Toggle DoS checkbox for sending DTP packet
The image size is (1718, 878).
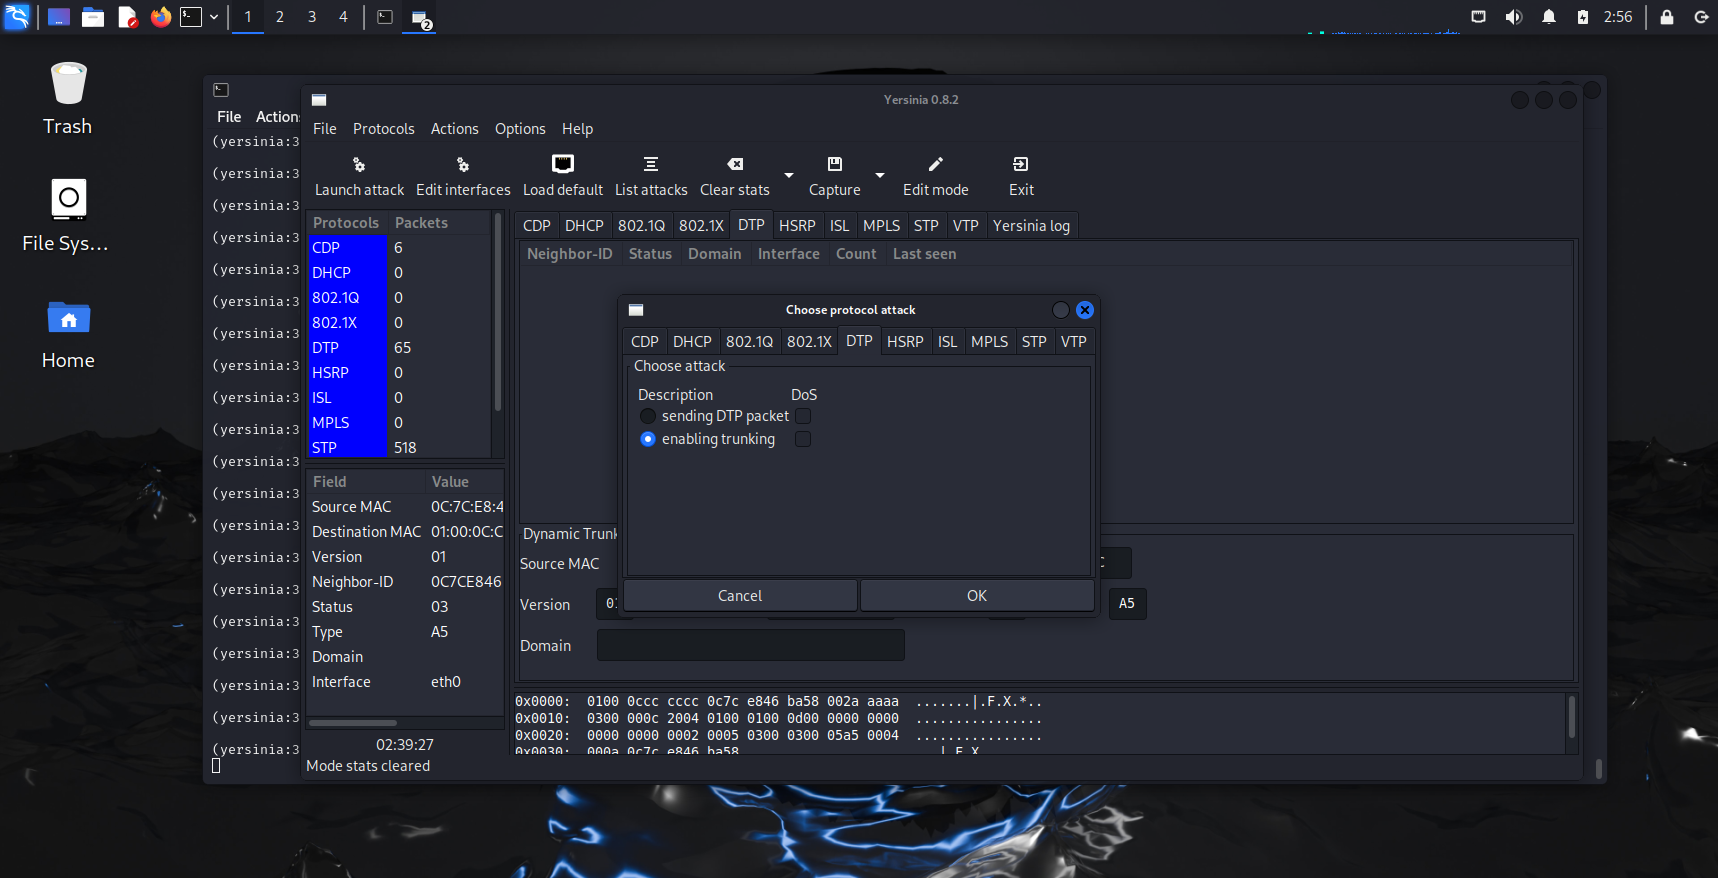click(803, 416)
